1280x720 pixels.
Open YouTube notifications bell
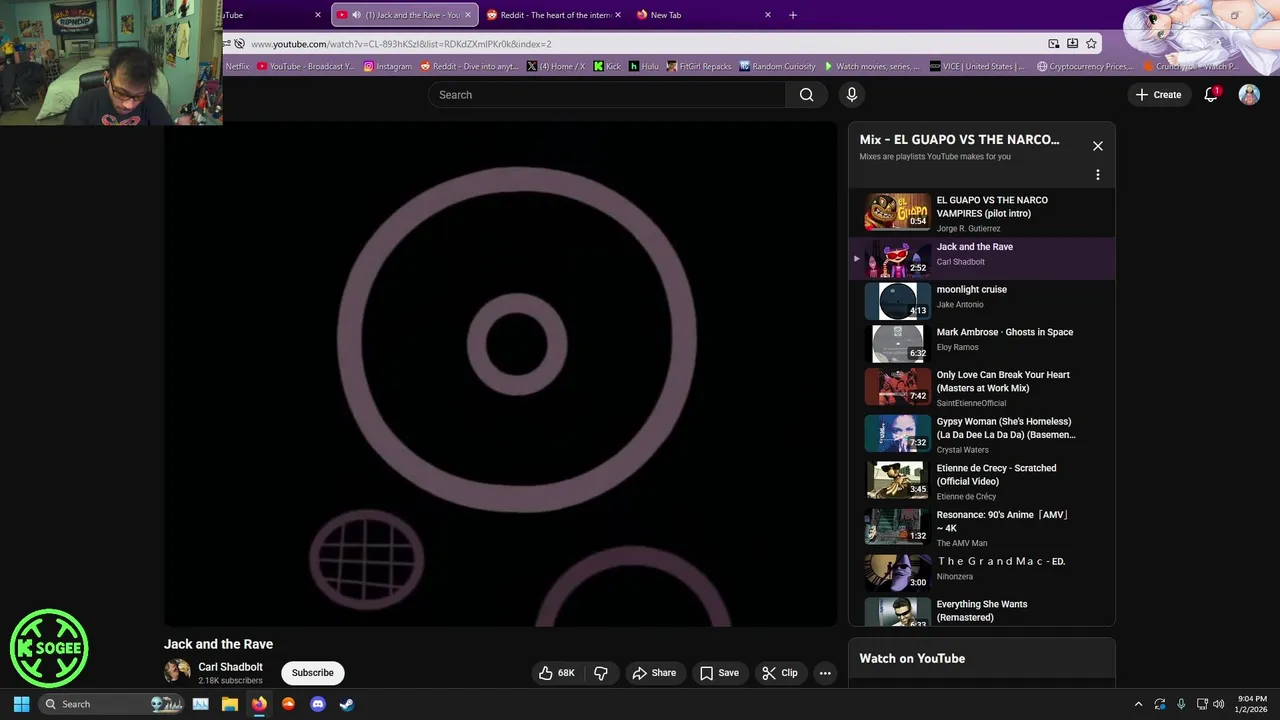click(x=1211, y=94)
